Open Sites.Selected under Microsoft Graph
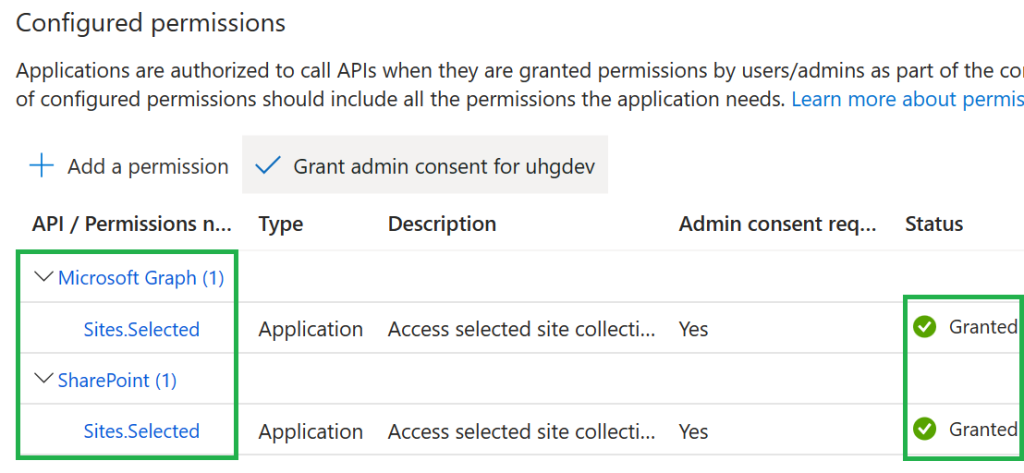This screenshot has height=473, width=1024. [142, 329]
